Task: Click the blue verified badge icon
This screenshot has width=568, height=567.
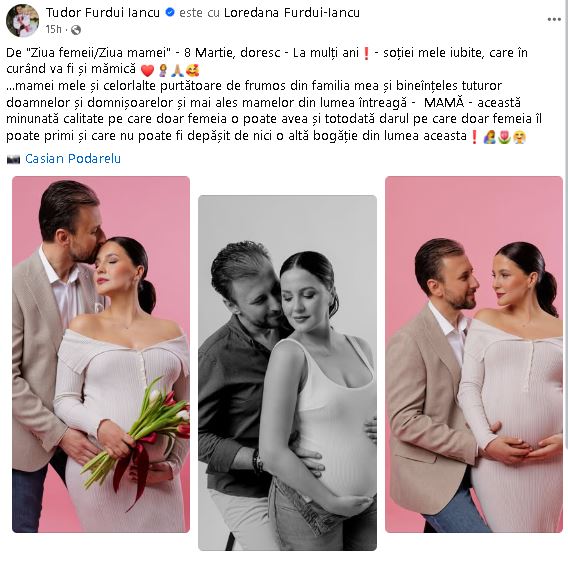Action: pos(170,12)
